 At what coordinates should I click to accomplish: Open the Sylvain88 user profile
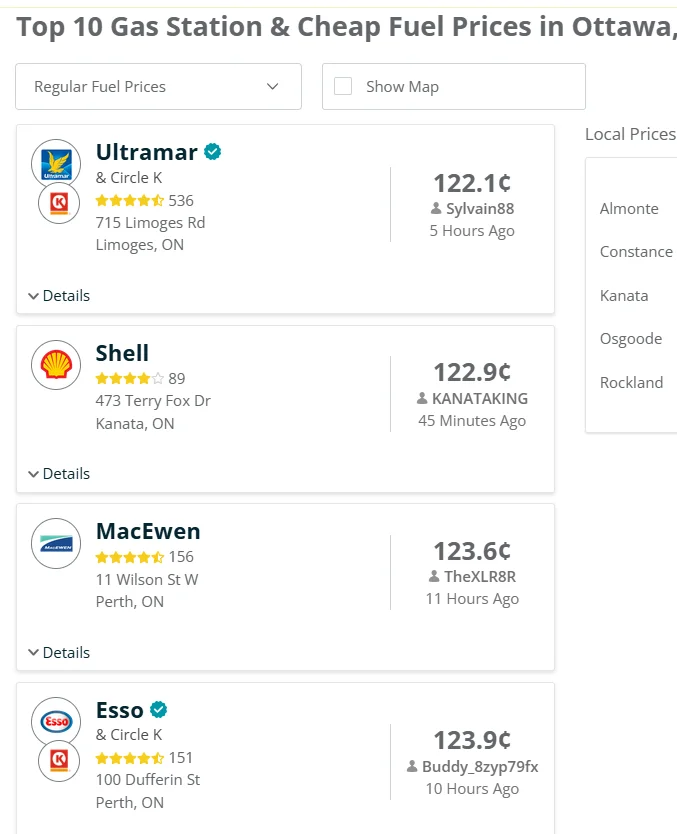(480, 208)
